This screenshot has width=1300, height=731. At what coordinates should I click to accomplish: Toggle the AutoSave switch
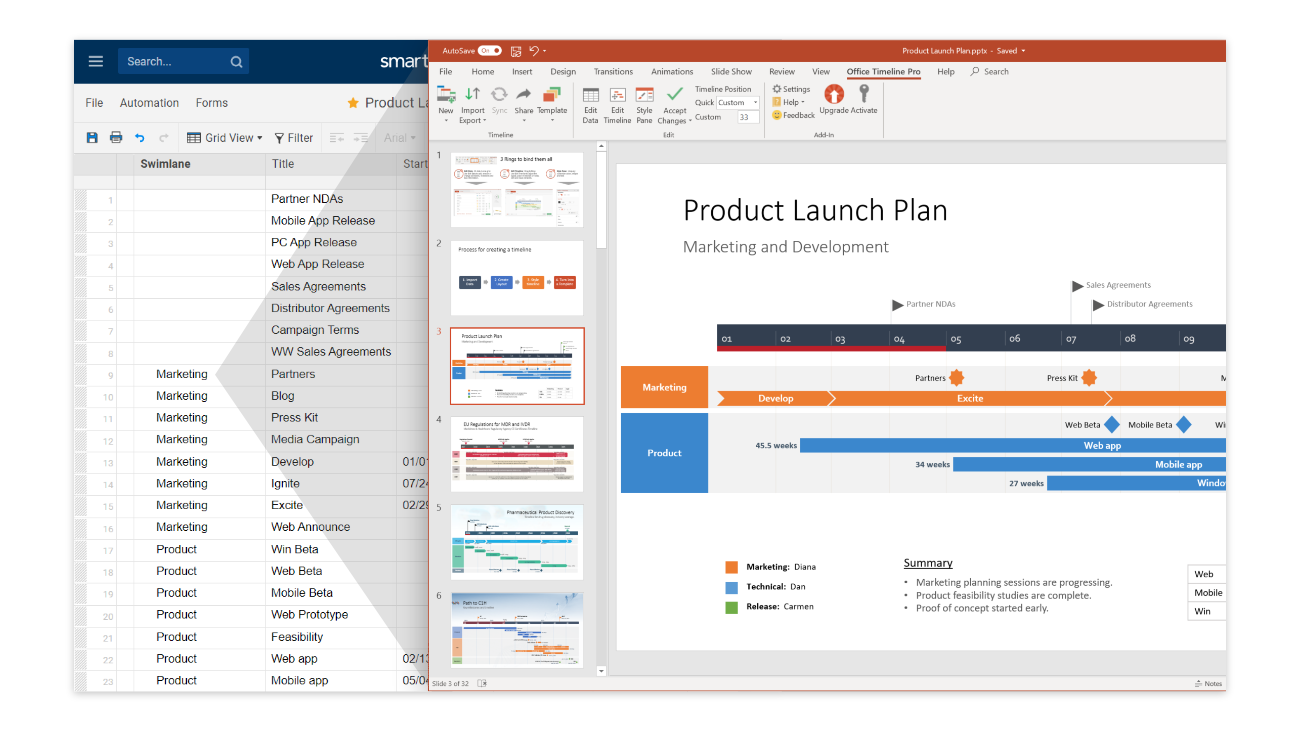coord(489,50)
